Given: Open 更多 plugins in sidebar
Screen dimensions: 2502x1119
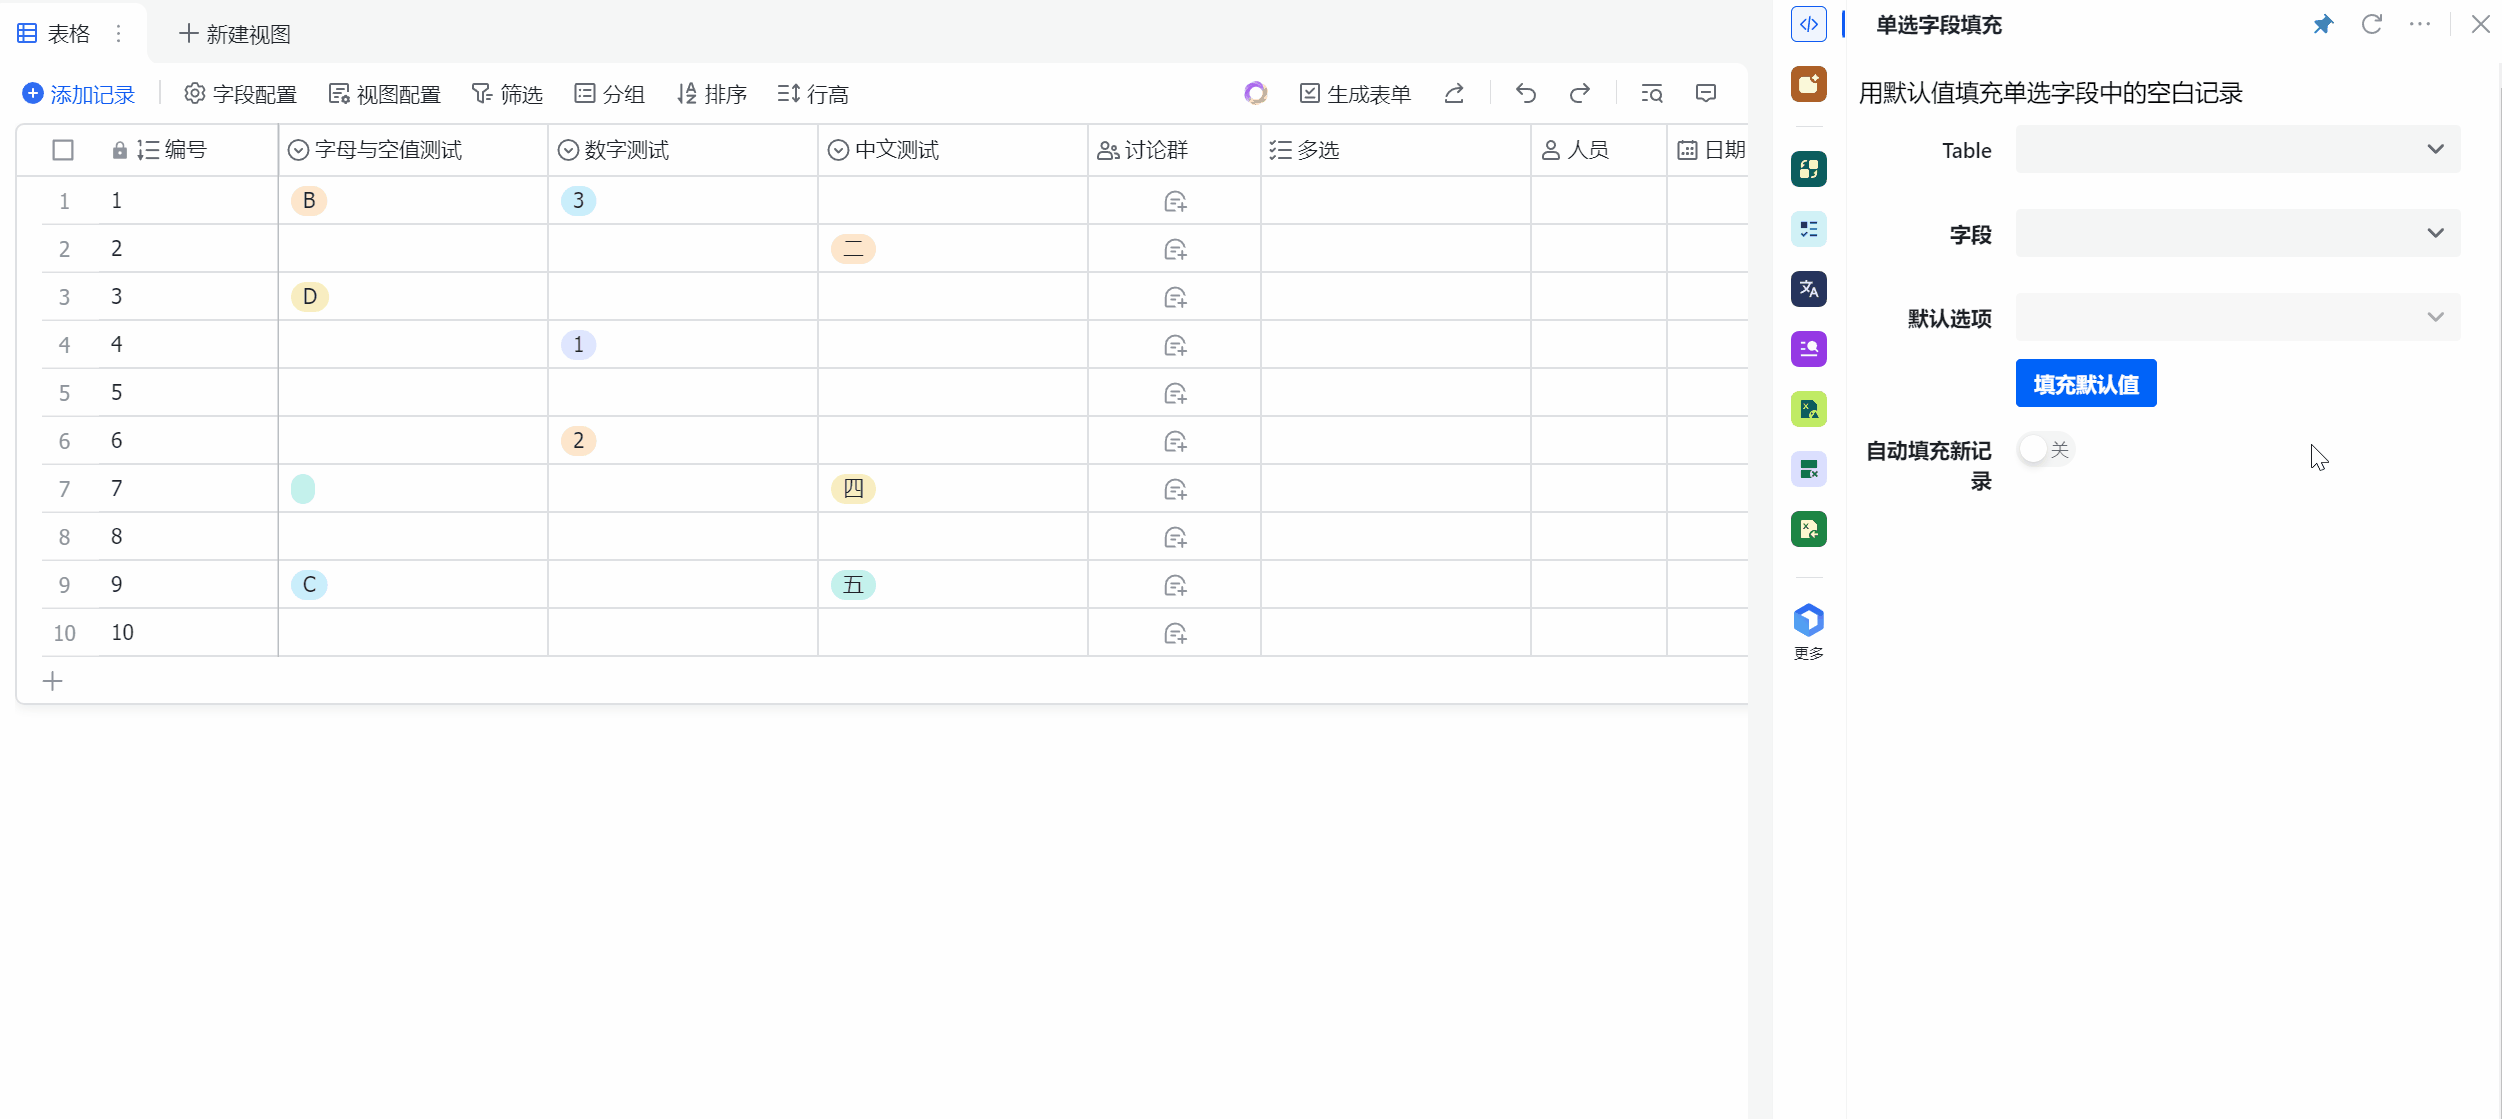Looking at the screenshot, I should coord(1808,631).
